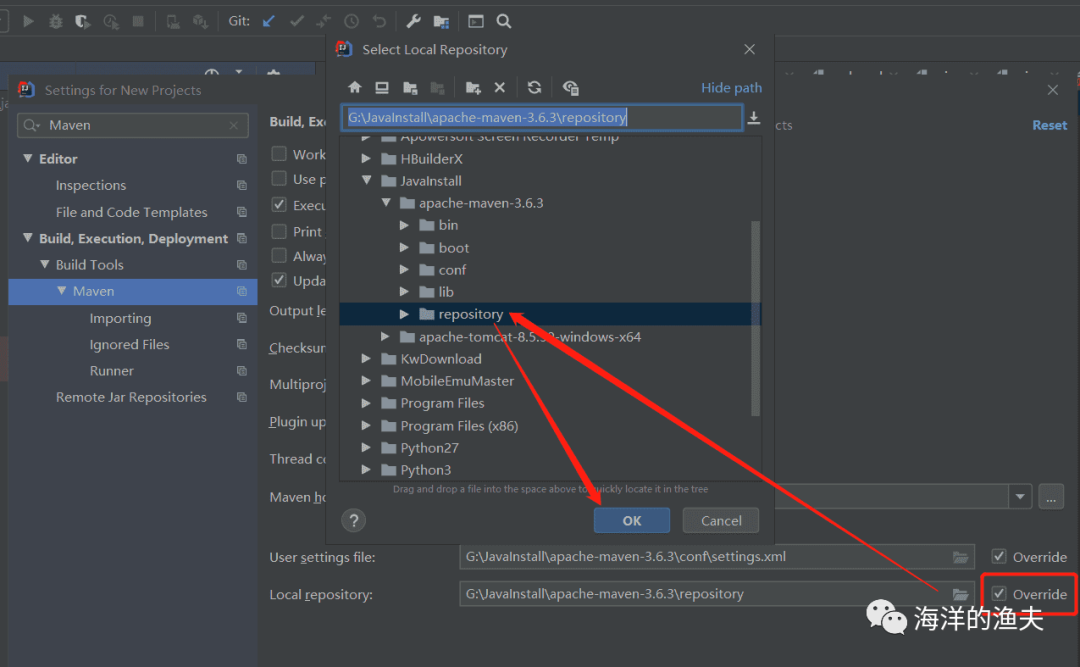Open the Ignored Files settings page
Viewport: 1080px width, 667px height.
coord(129,345)
